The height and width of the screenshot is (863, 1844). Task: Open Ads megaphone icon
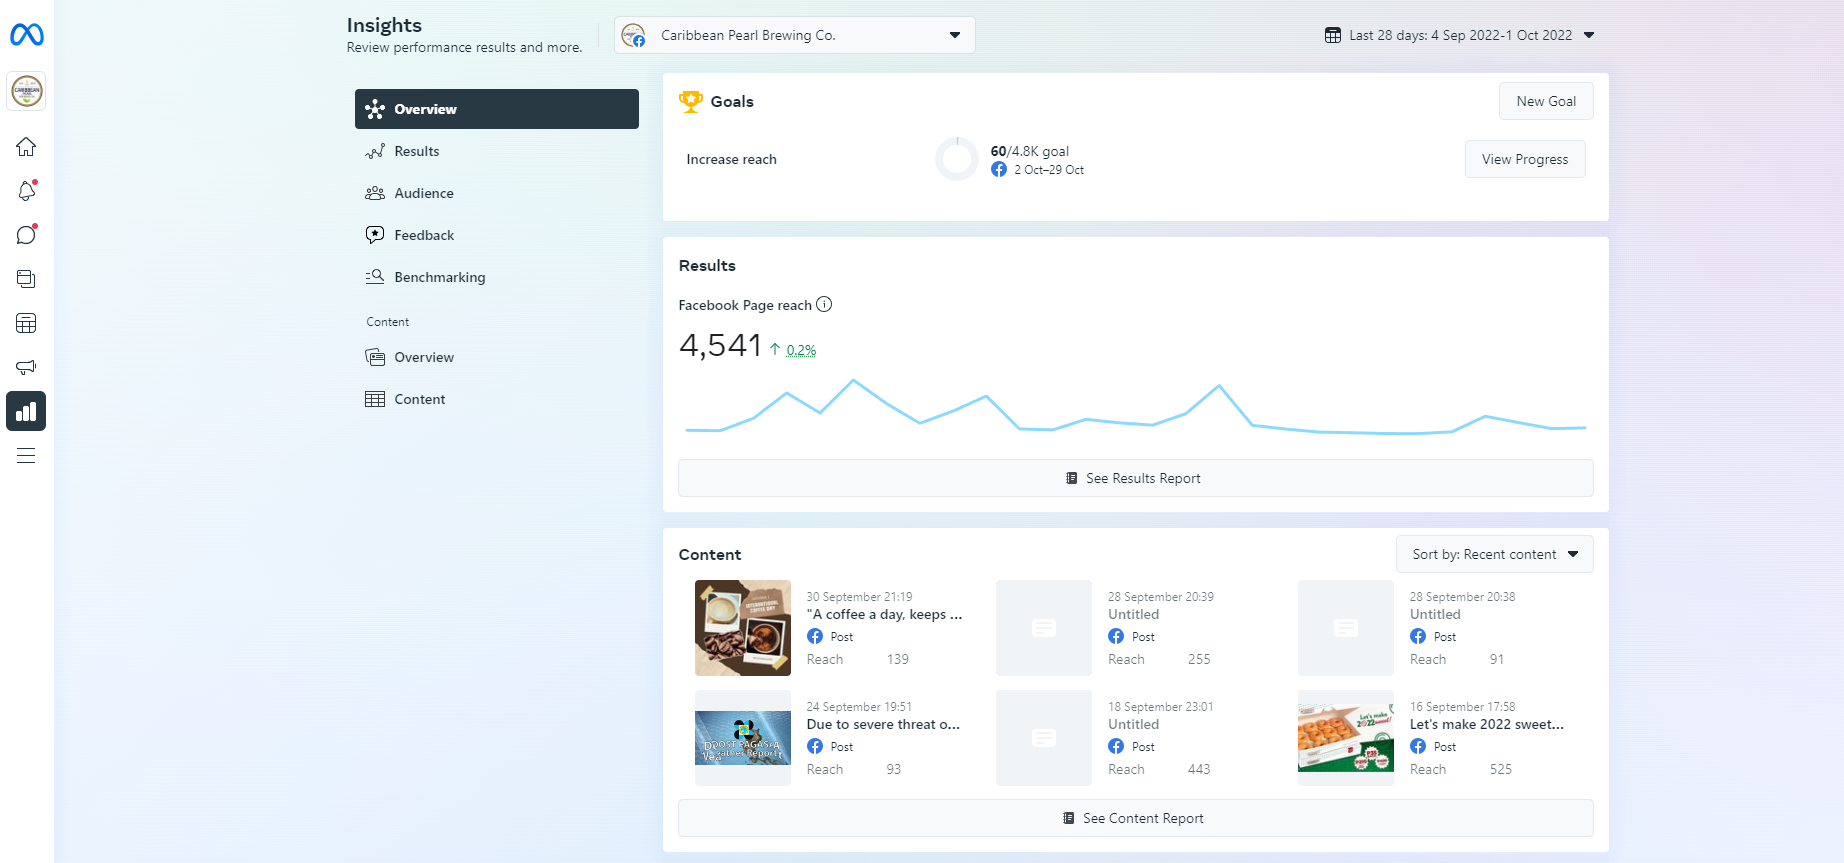26,367
